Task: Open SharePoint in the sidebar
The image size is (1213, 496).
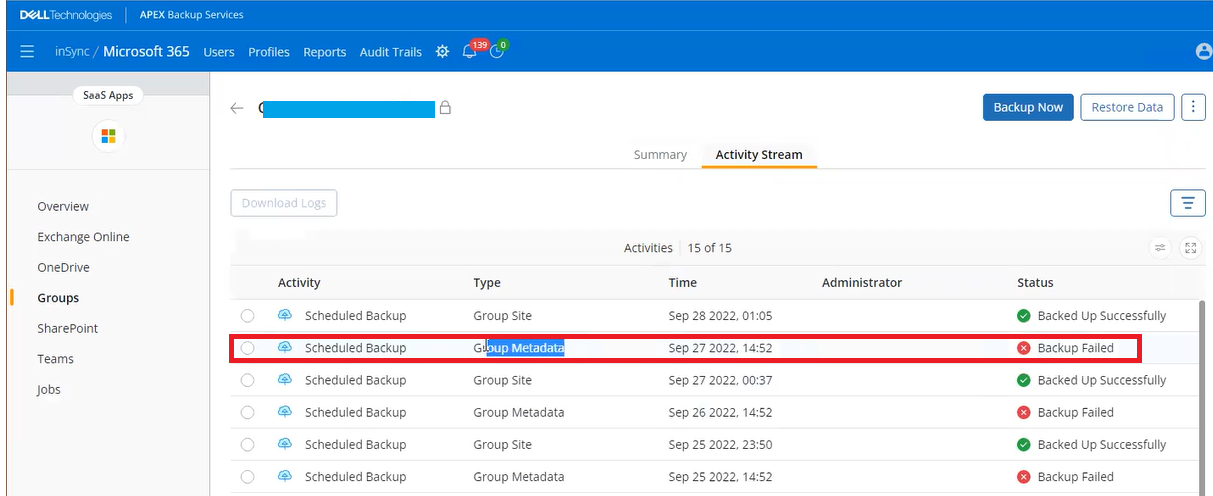Action: coord(68,328)
